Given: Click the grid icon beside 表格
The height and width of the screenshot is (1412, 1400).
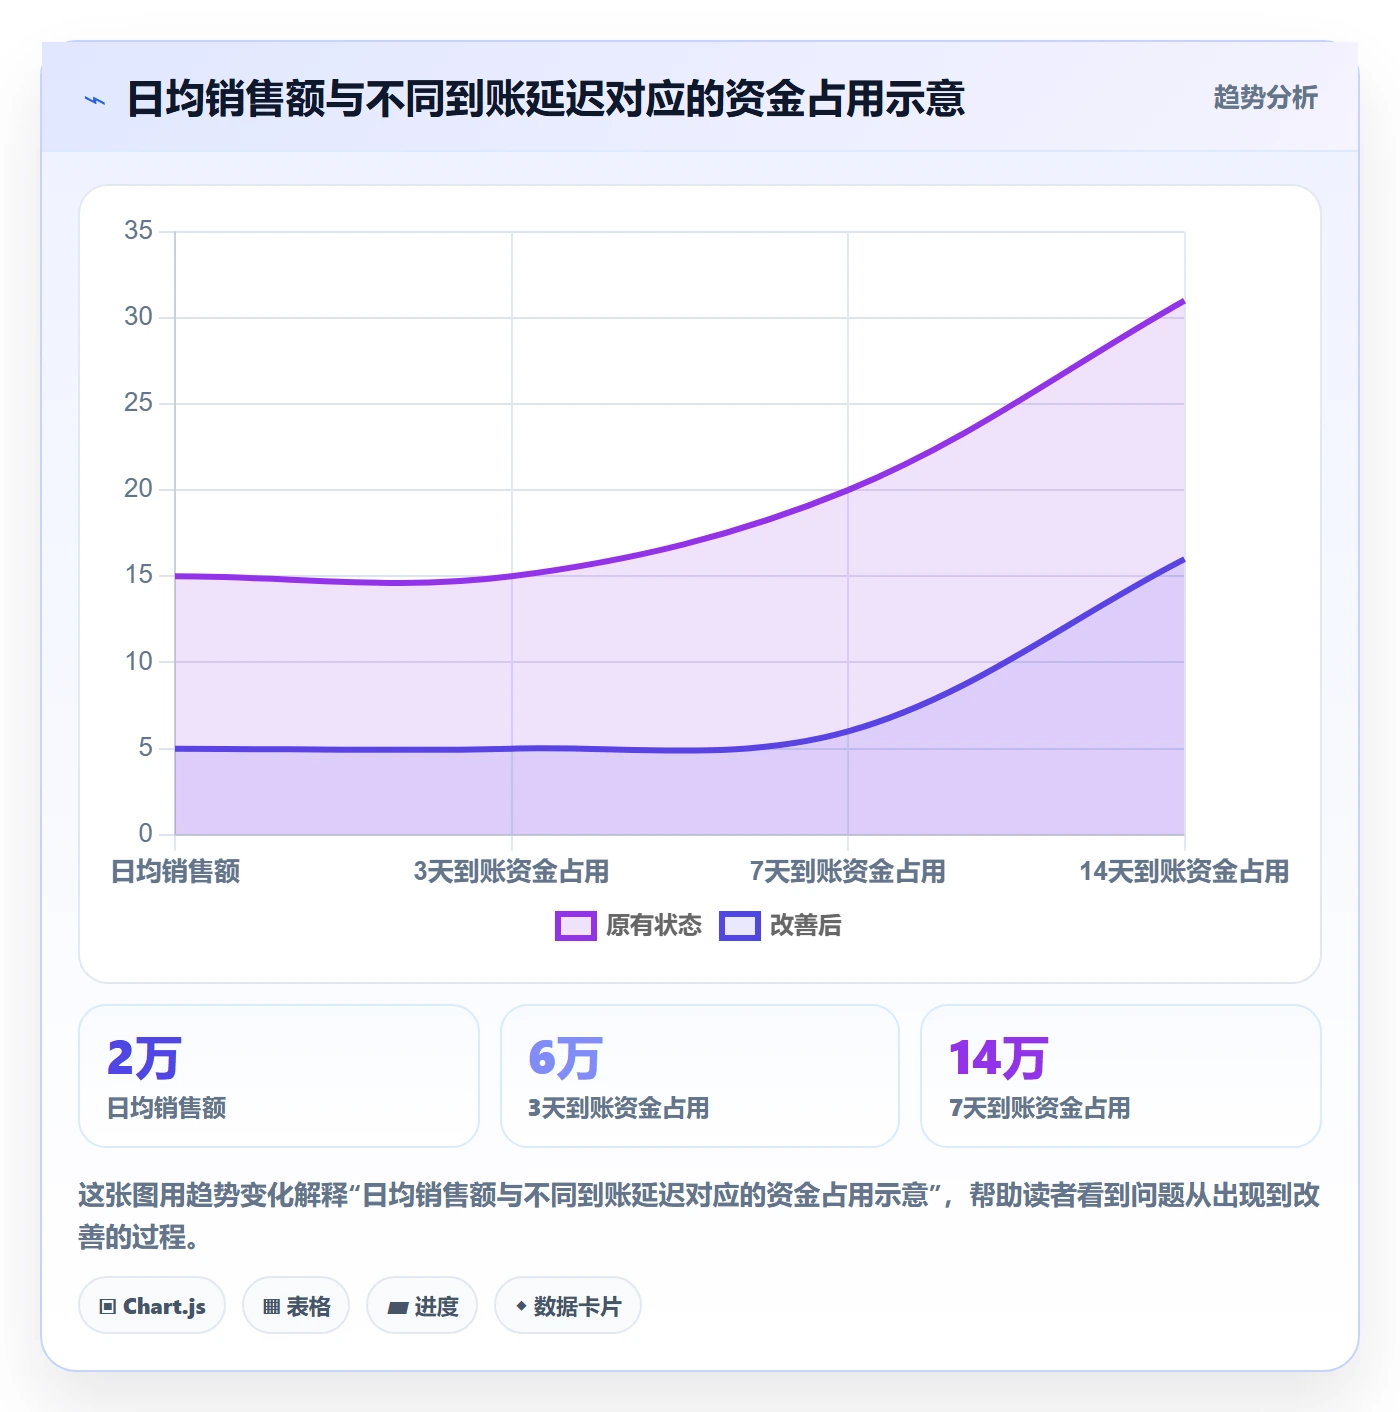Looking at the screenshot, I should (271, 1307).
